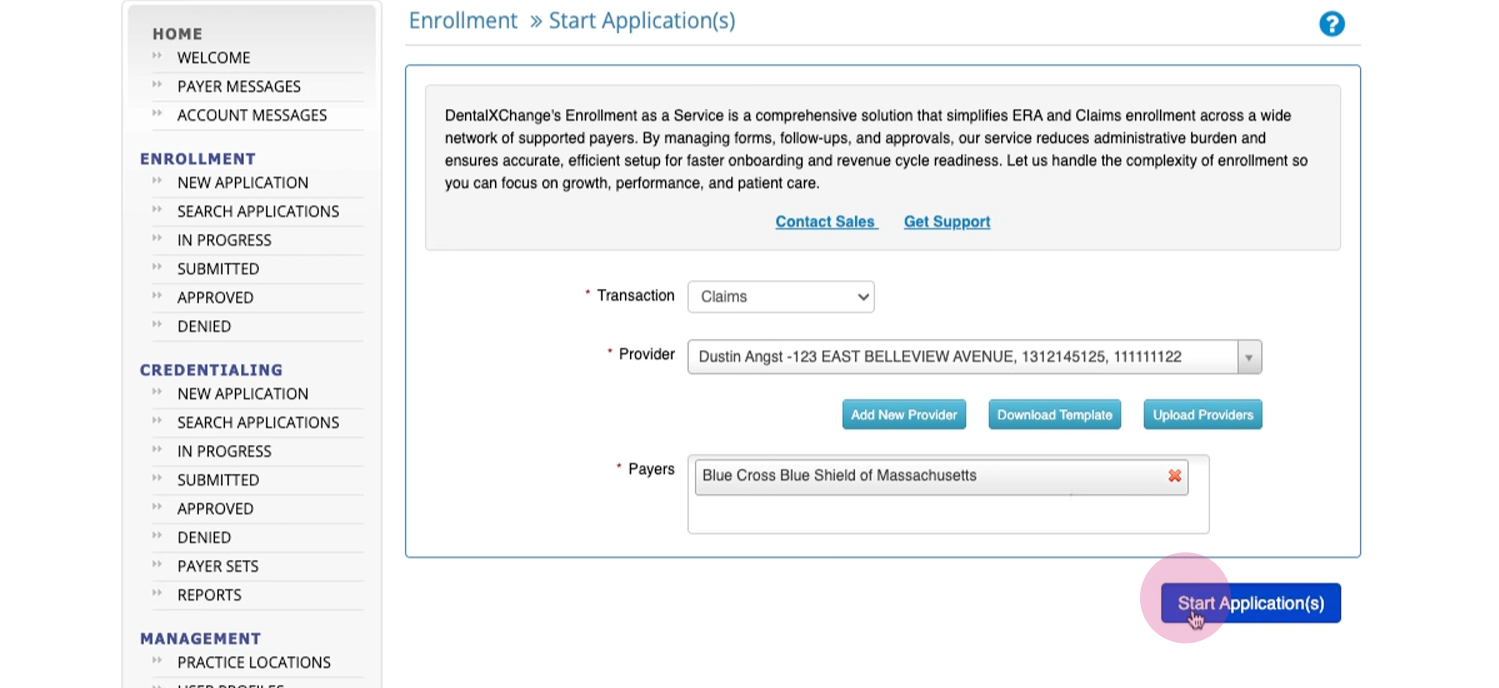1499x688 pixels.
Task: Open the blue help question mark icon
Action: click(x=1331, y=24)
